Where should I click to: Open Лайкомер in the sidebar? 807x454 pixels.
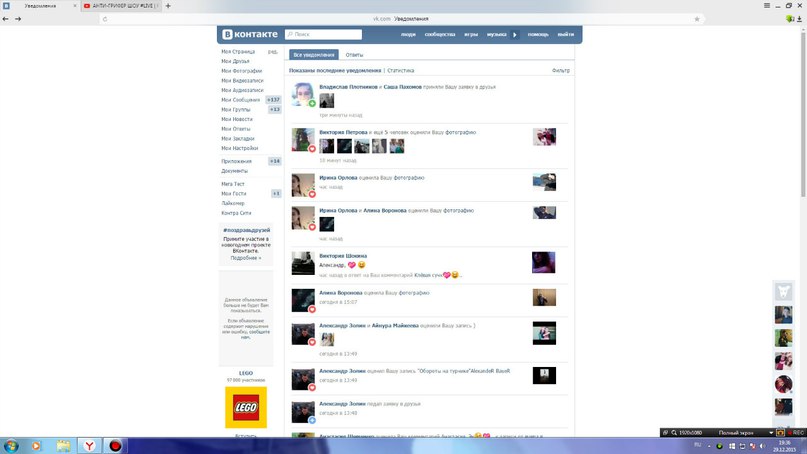tap(233, 203)
